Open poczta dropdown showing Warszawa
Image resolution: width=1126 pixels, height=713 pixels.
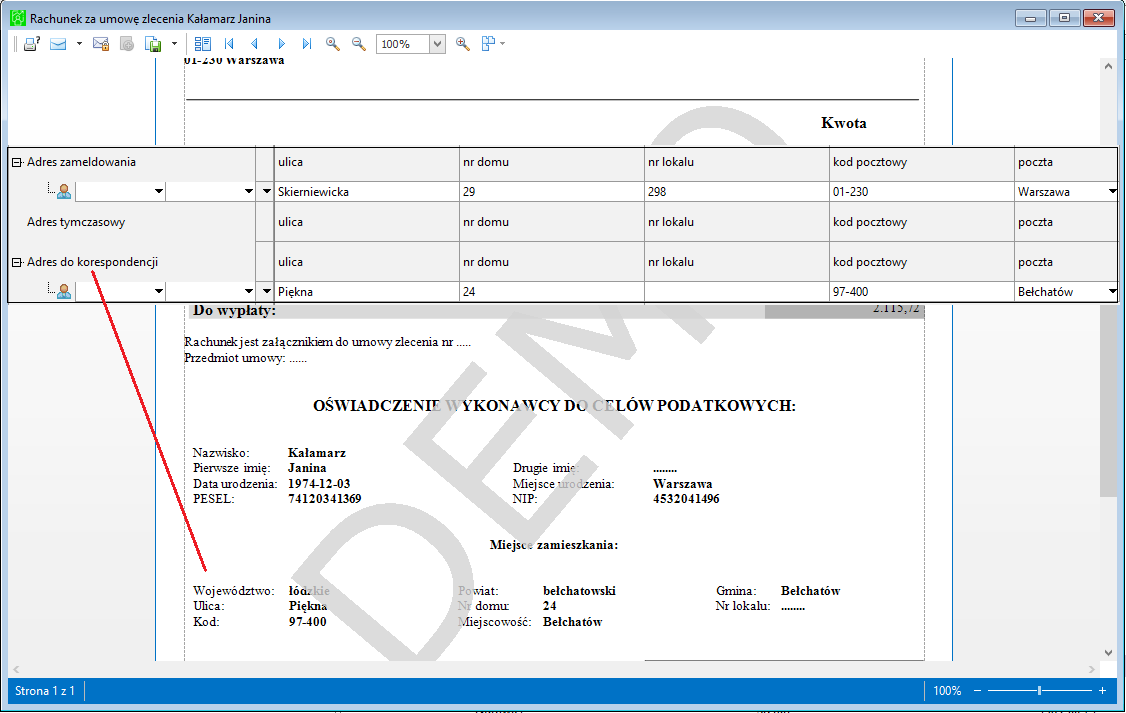[1112, 192]
